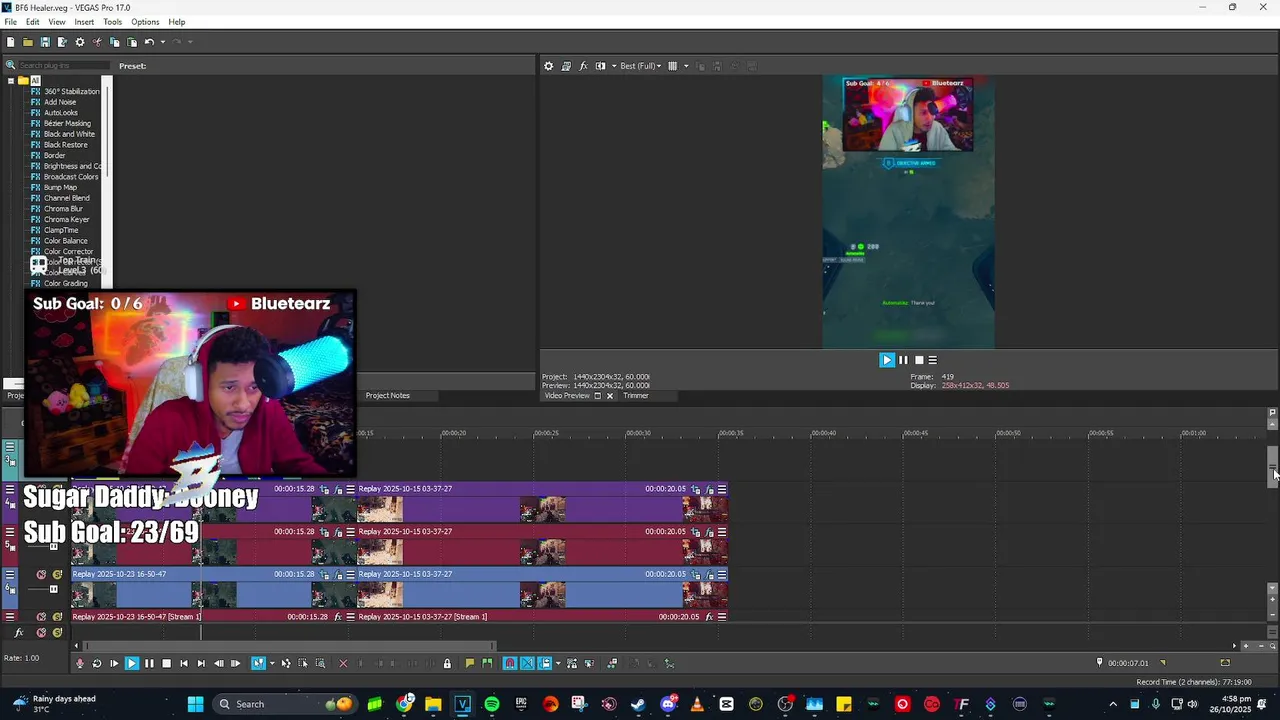Switch to the Project Notes tab
Screen dimensions: 1280x720
click(x=387, y=396)
